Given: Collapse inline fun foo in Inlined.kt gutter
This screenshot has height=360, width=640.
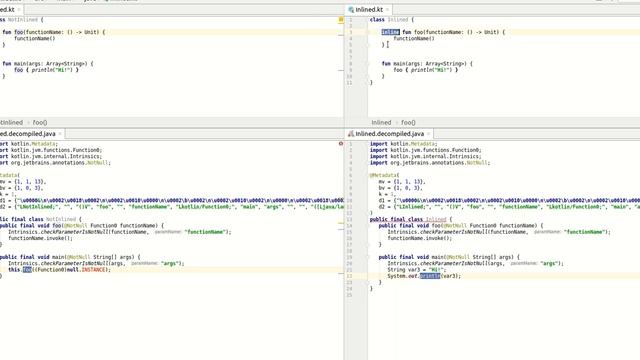Looking at the screenshot, I should 367,32.
